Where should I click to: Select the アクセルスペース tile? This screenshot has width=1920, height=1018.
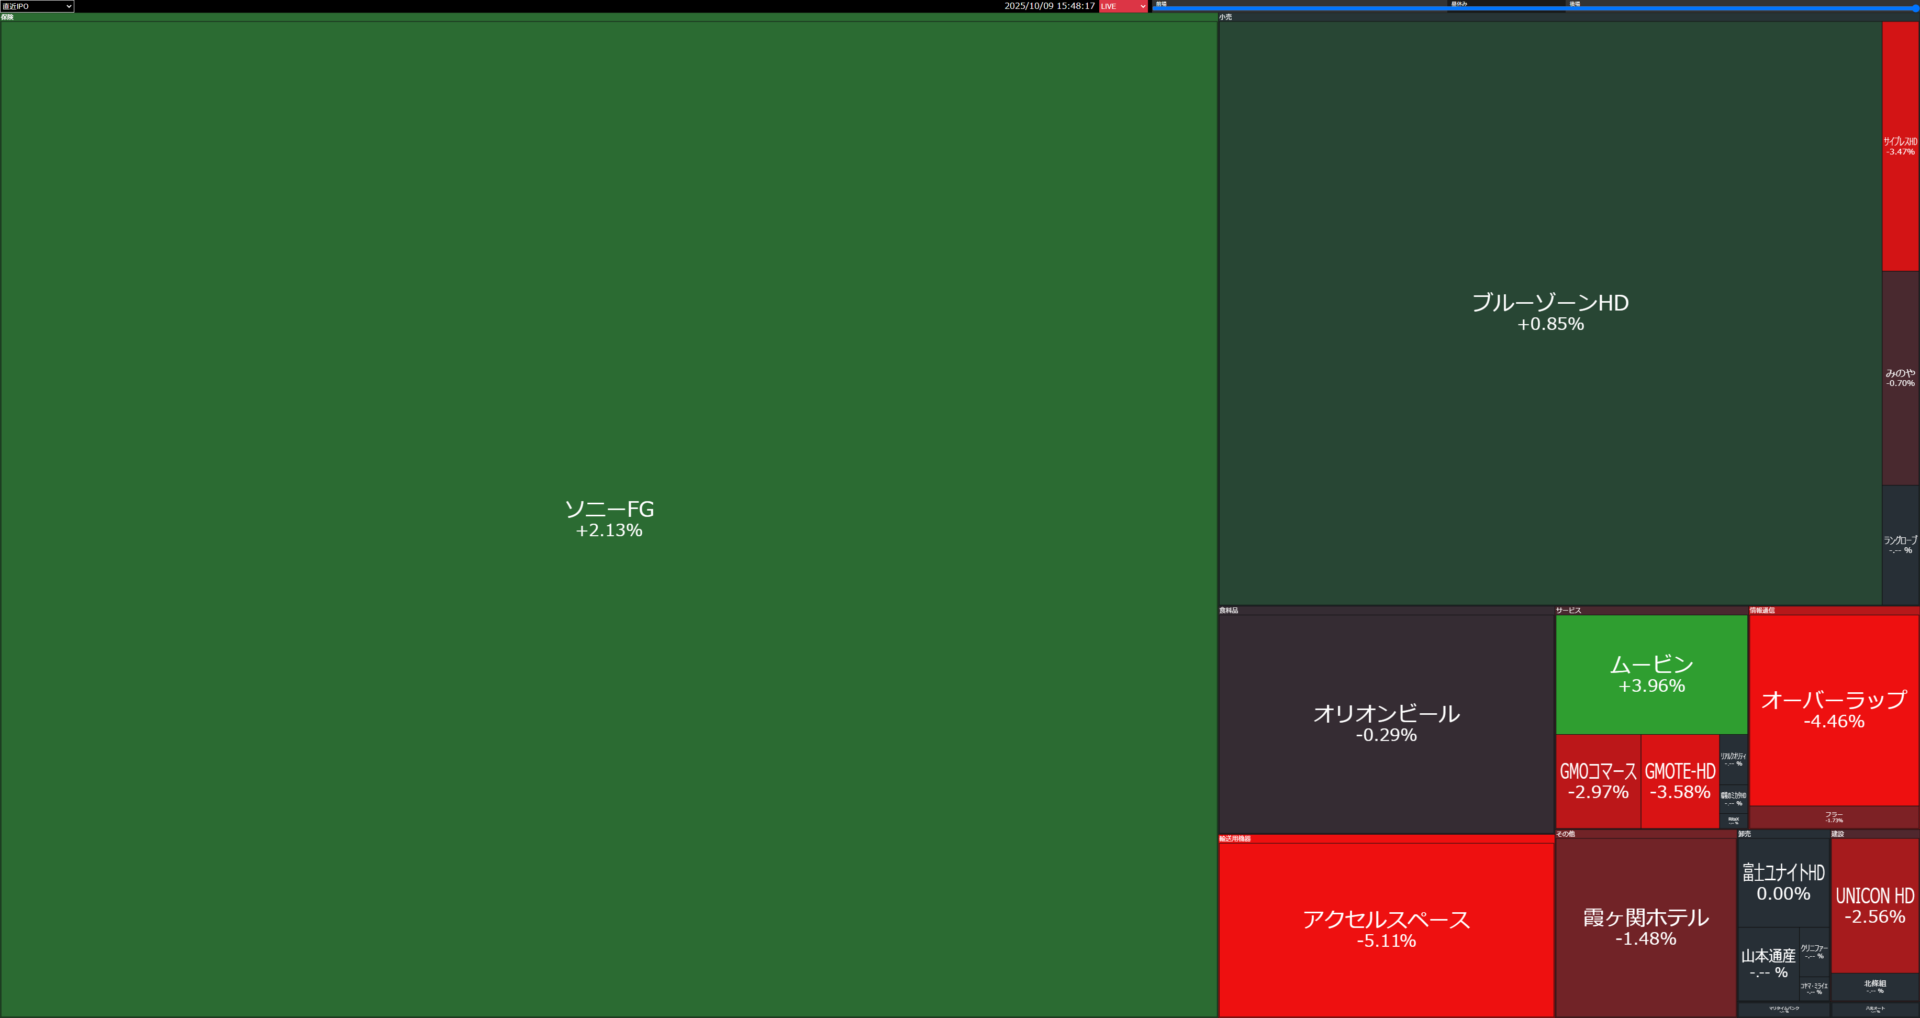click(1385, 929)
